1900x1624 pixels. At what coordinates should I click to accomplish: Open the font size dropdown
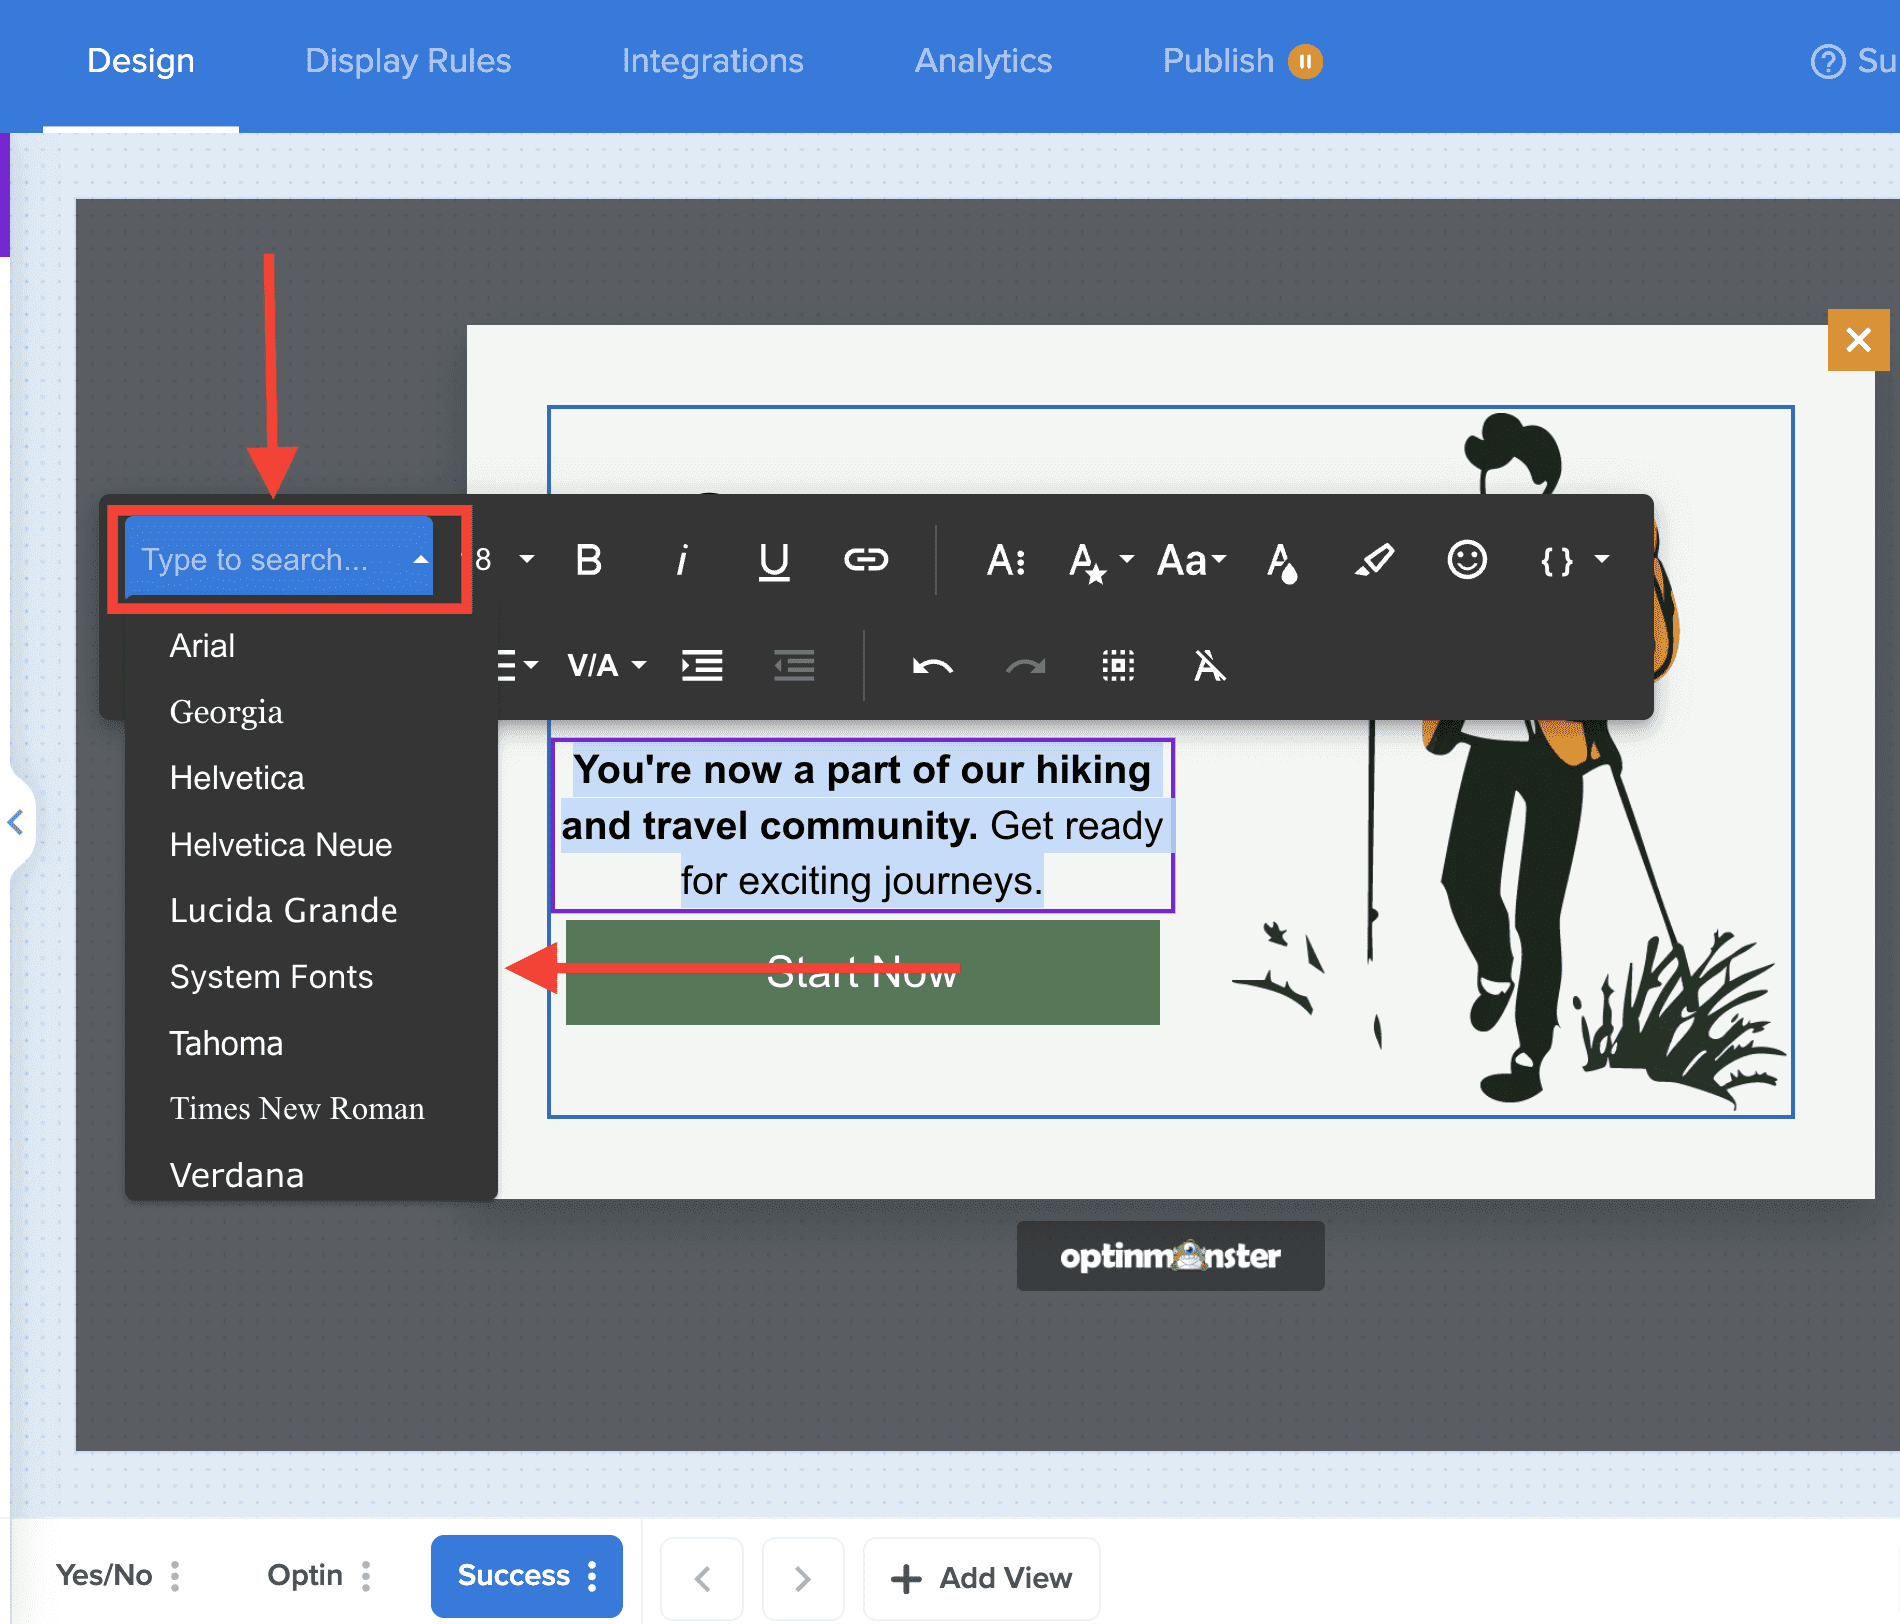click(x=506, y=560)
